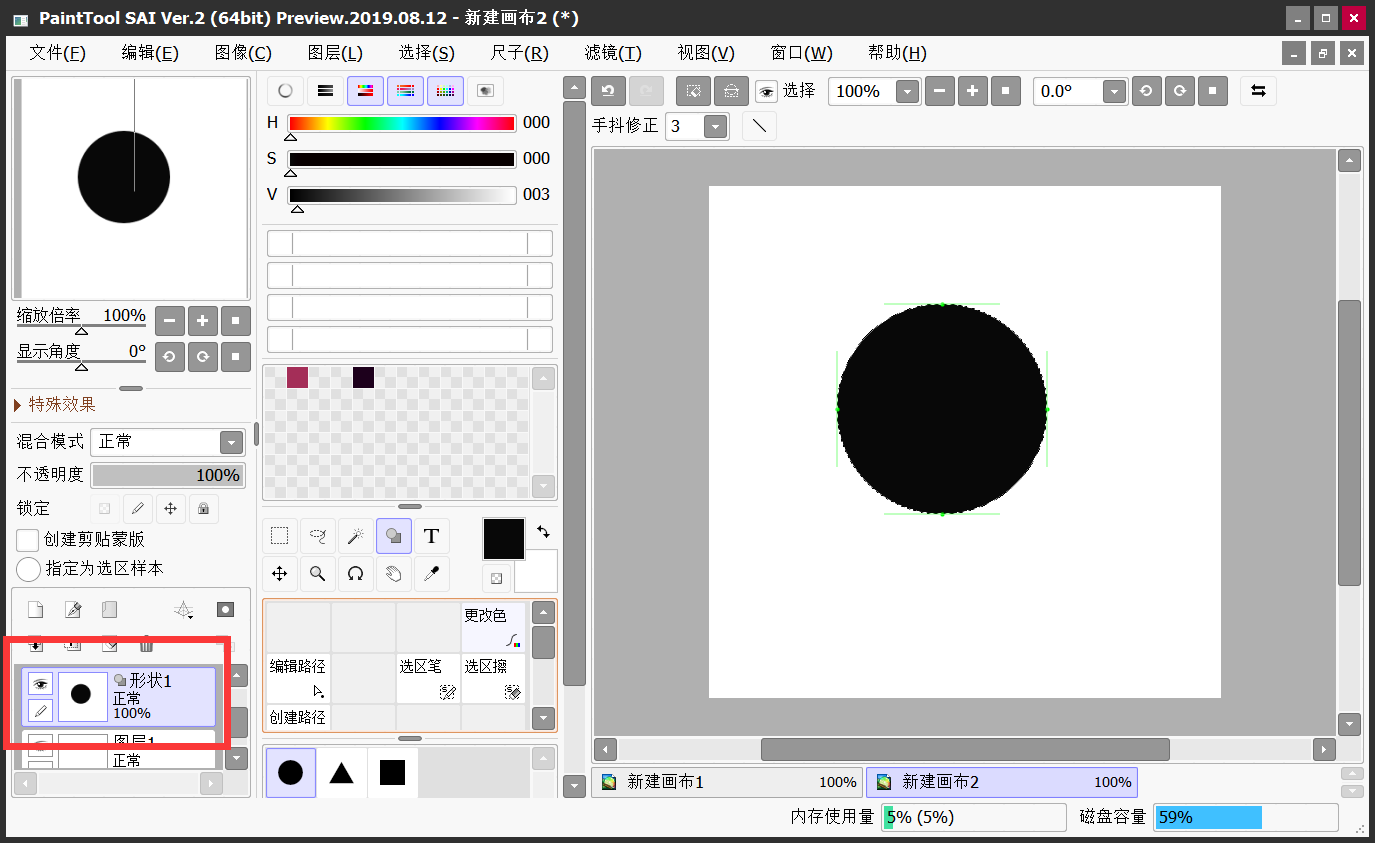This screenshot has width=1375, height=843.
Task: Choose the 编辑路径 tool
Action: pos(298,678)
